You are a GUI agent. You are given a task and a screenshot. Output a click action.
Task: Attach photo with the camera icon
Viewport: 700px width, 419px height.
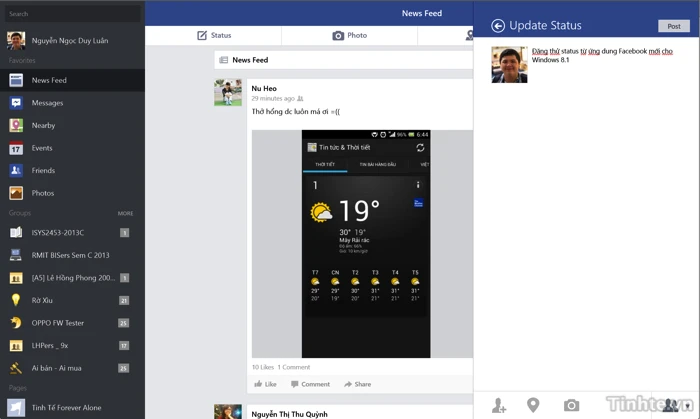pos(571,405)
